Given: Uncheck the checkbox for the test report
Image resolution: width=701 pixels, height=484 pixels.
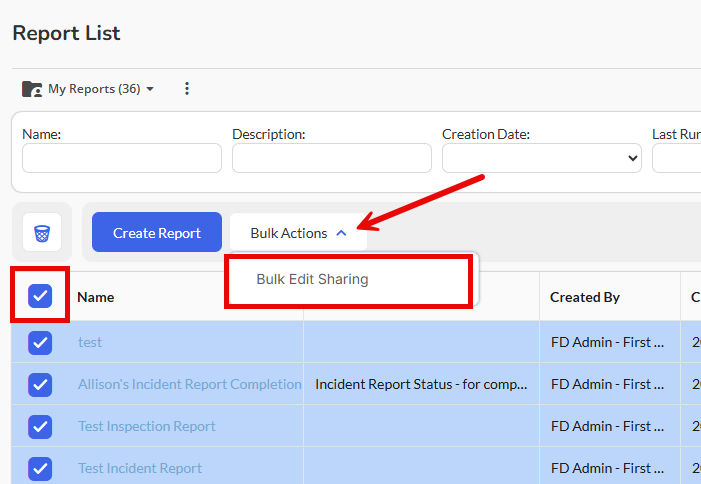Looking at the screenshot, I should (40, 343).
